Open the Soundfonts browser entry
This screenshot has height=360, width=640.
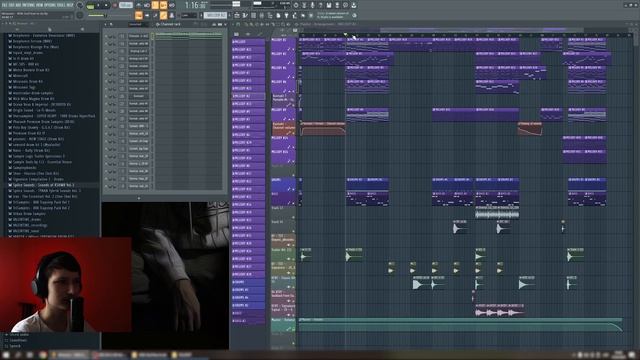18,340
